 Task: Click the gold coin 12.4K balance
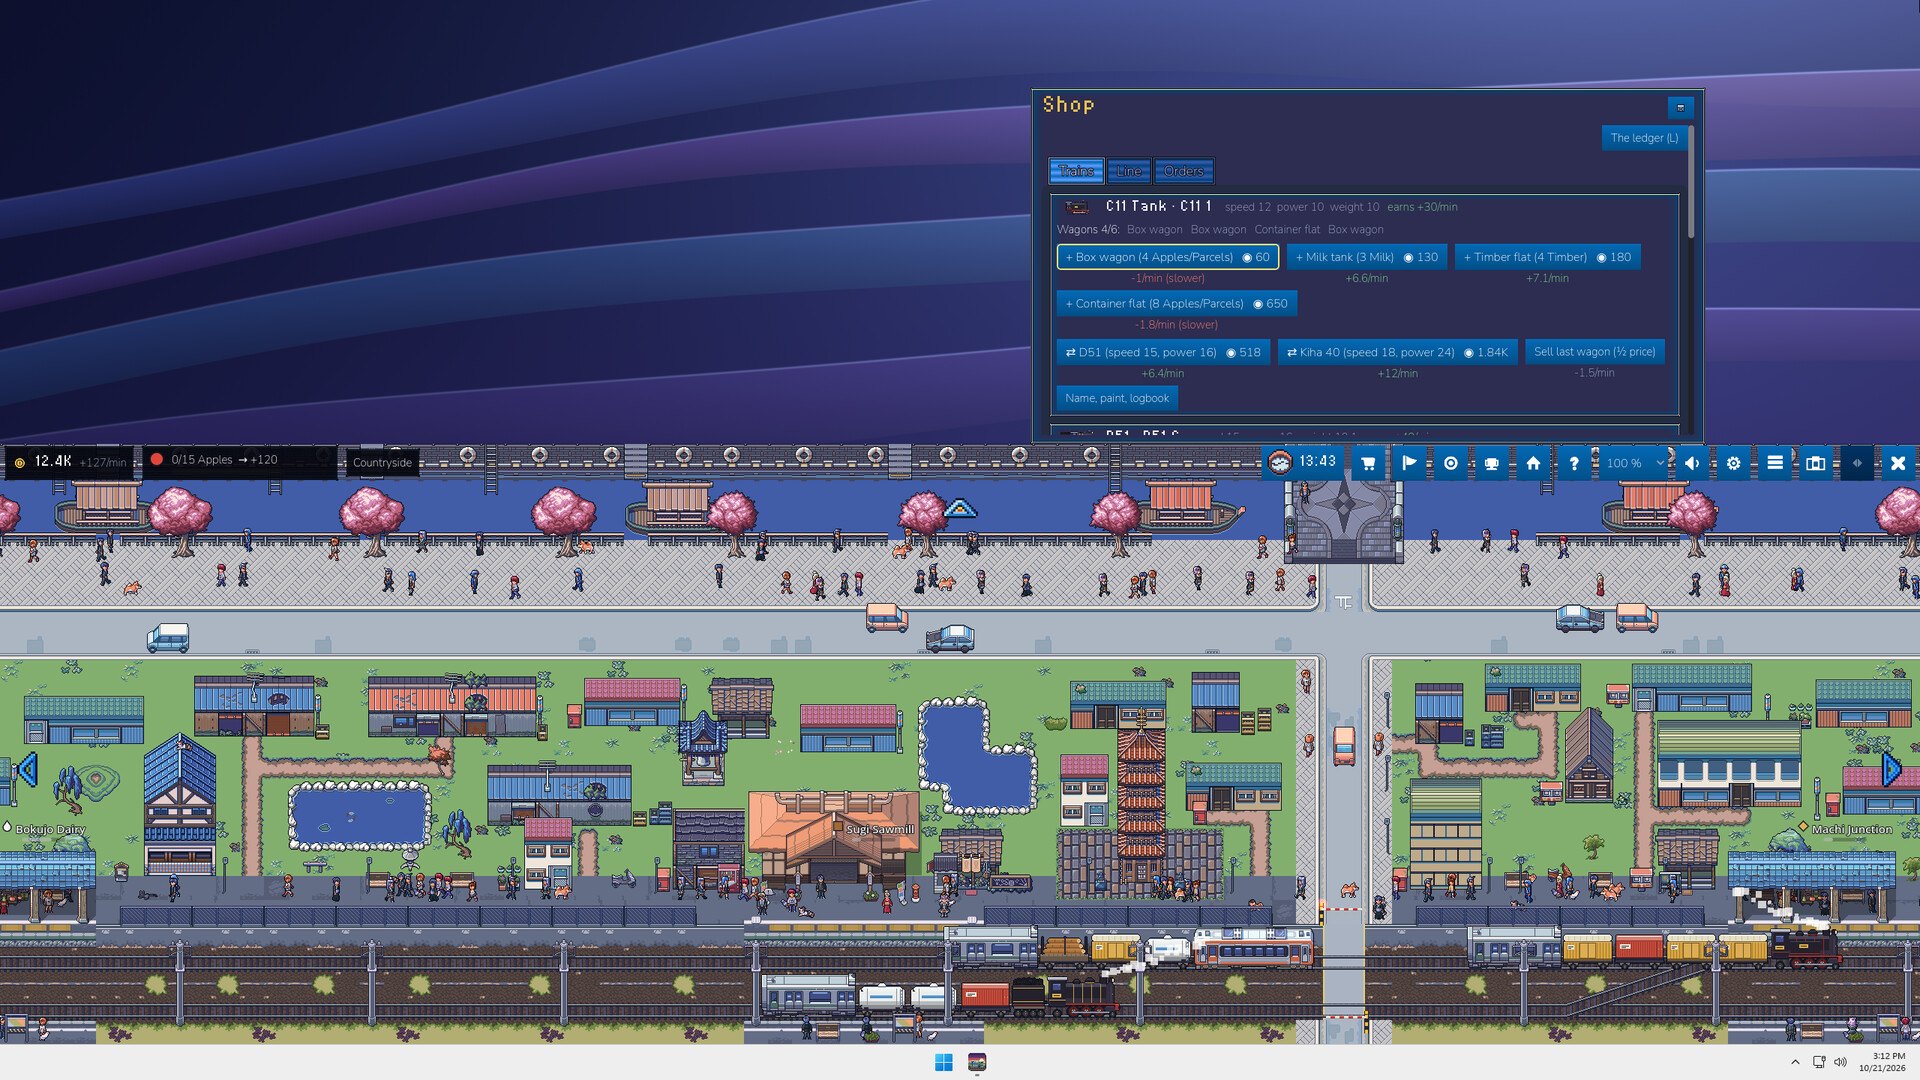[70, 461]
